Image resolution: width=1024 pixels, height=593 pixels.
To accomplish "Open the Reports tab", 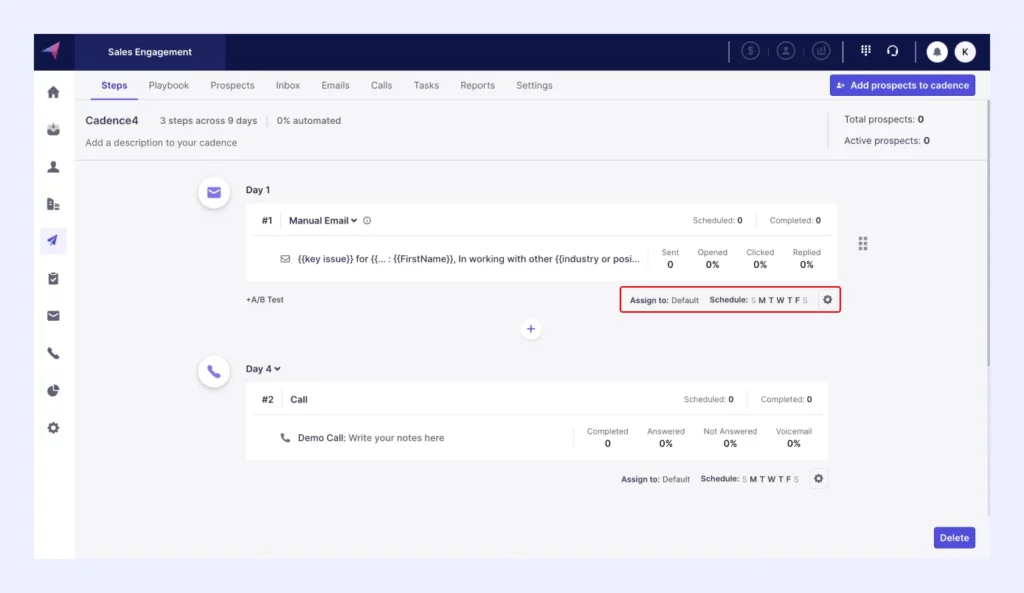I will (477, 86).
